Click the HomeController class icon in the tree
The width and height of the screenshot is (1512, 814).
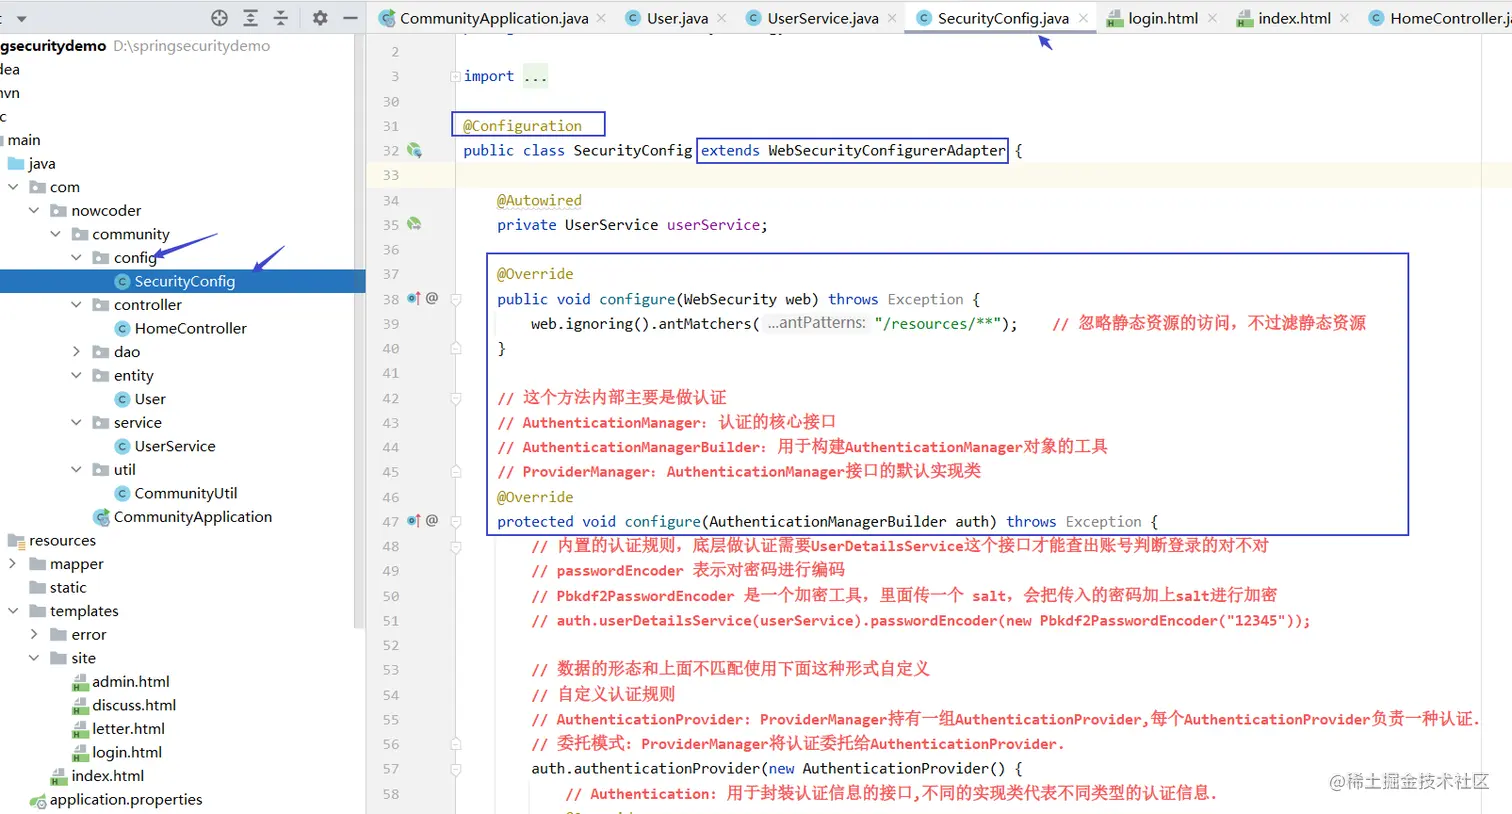click(123, 328)
